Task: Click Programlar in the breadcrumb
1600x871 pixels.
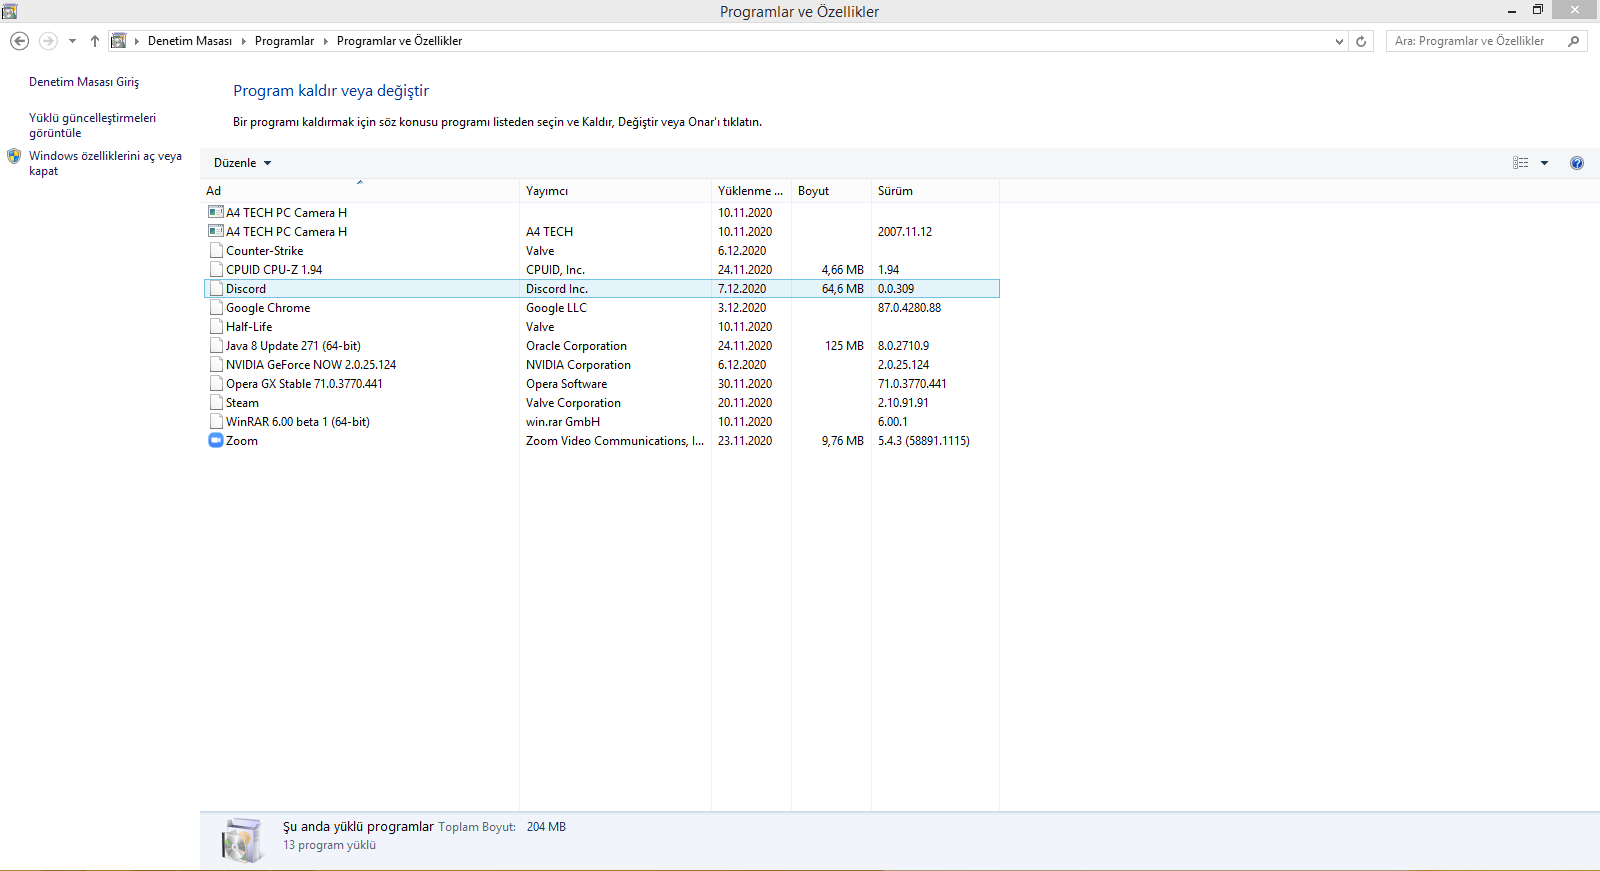Action: tap(284, 41)
